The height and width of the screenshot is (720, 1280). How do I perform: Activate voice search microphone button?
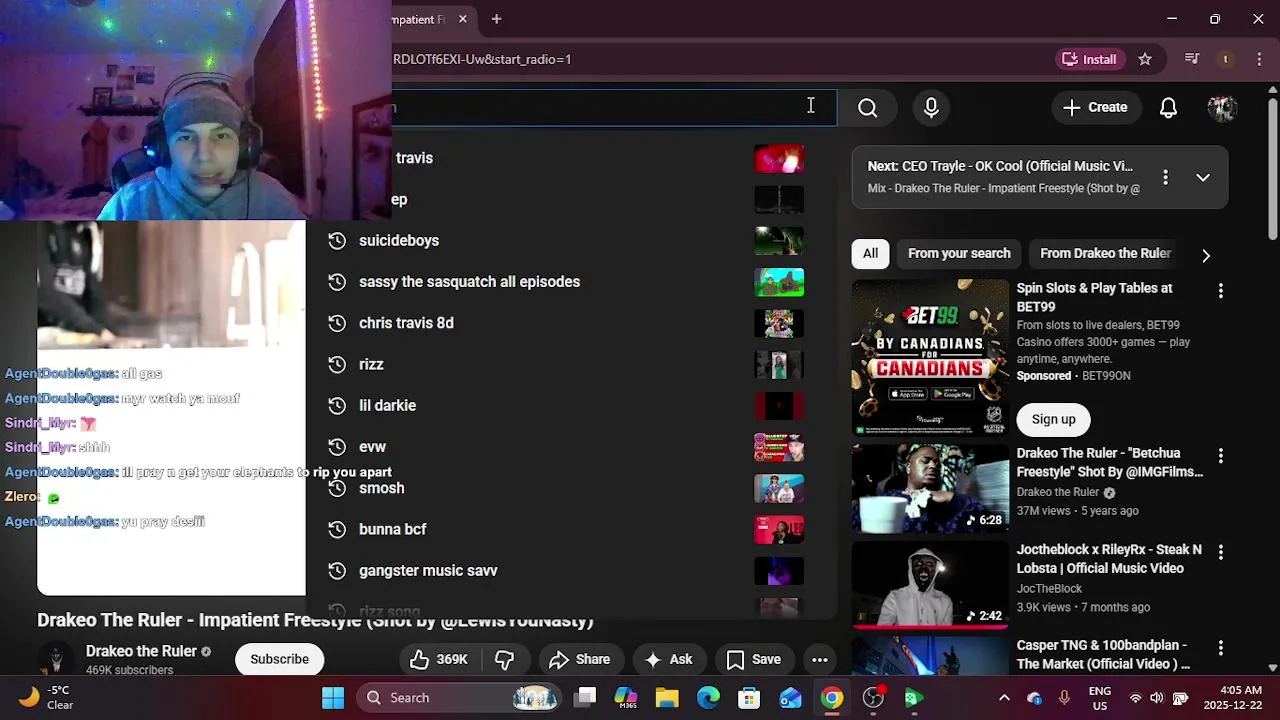pyautogui.click(x=931, y=108)
